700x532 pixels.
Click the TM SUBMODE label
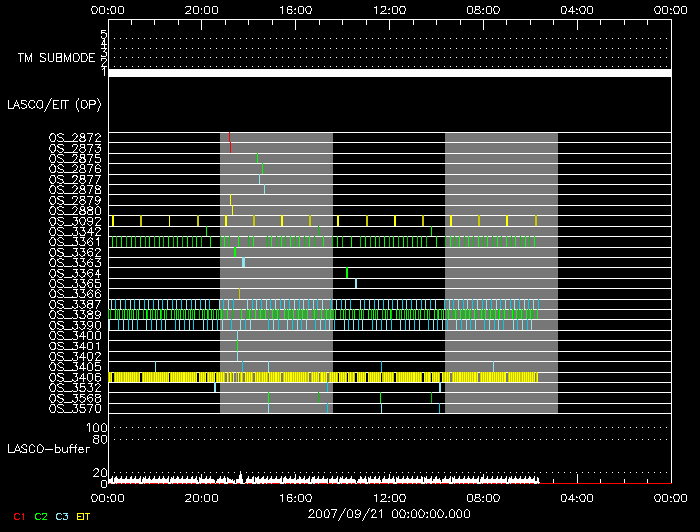tap(57, 58)
